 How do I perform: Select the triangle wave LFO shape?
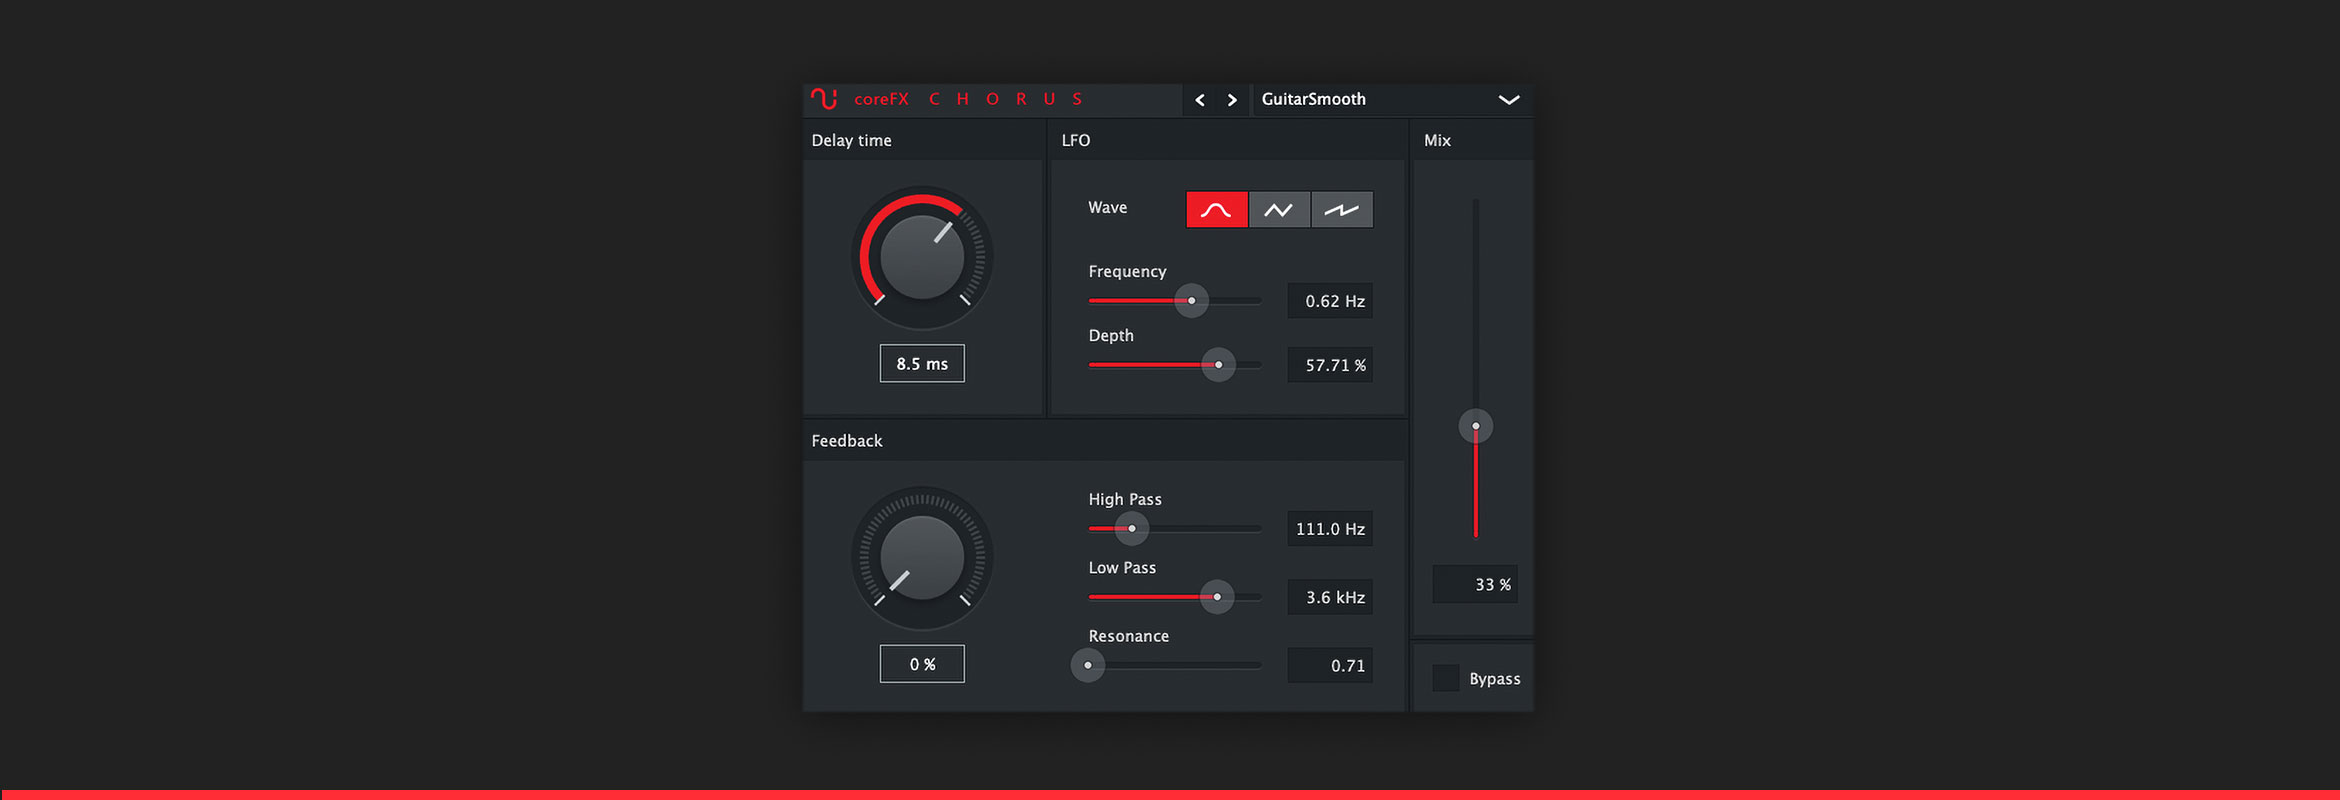[x=1279, y=210]
